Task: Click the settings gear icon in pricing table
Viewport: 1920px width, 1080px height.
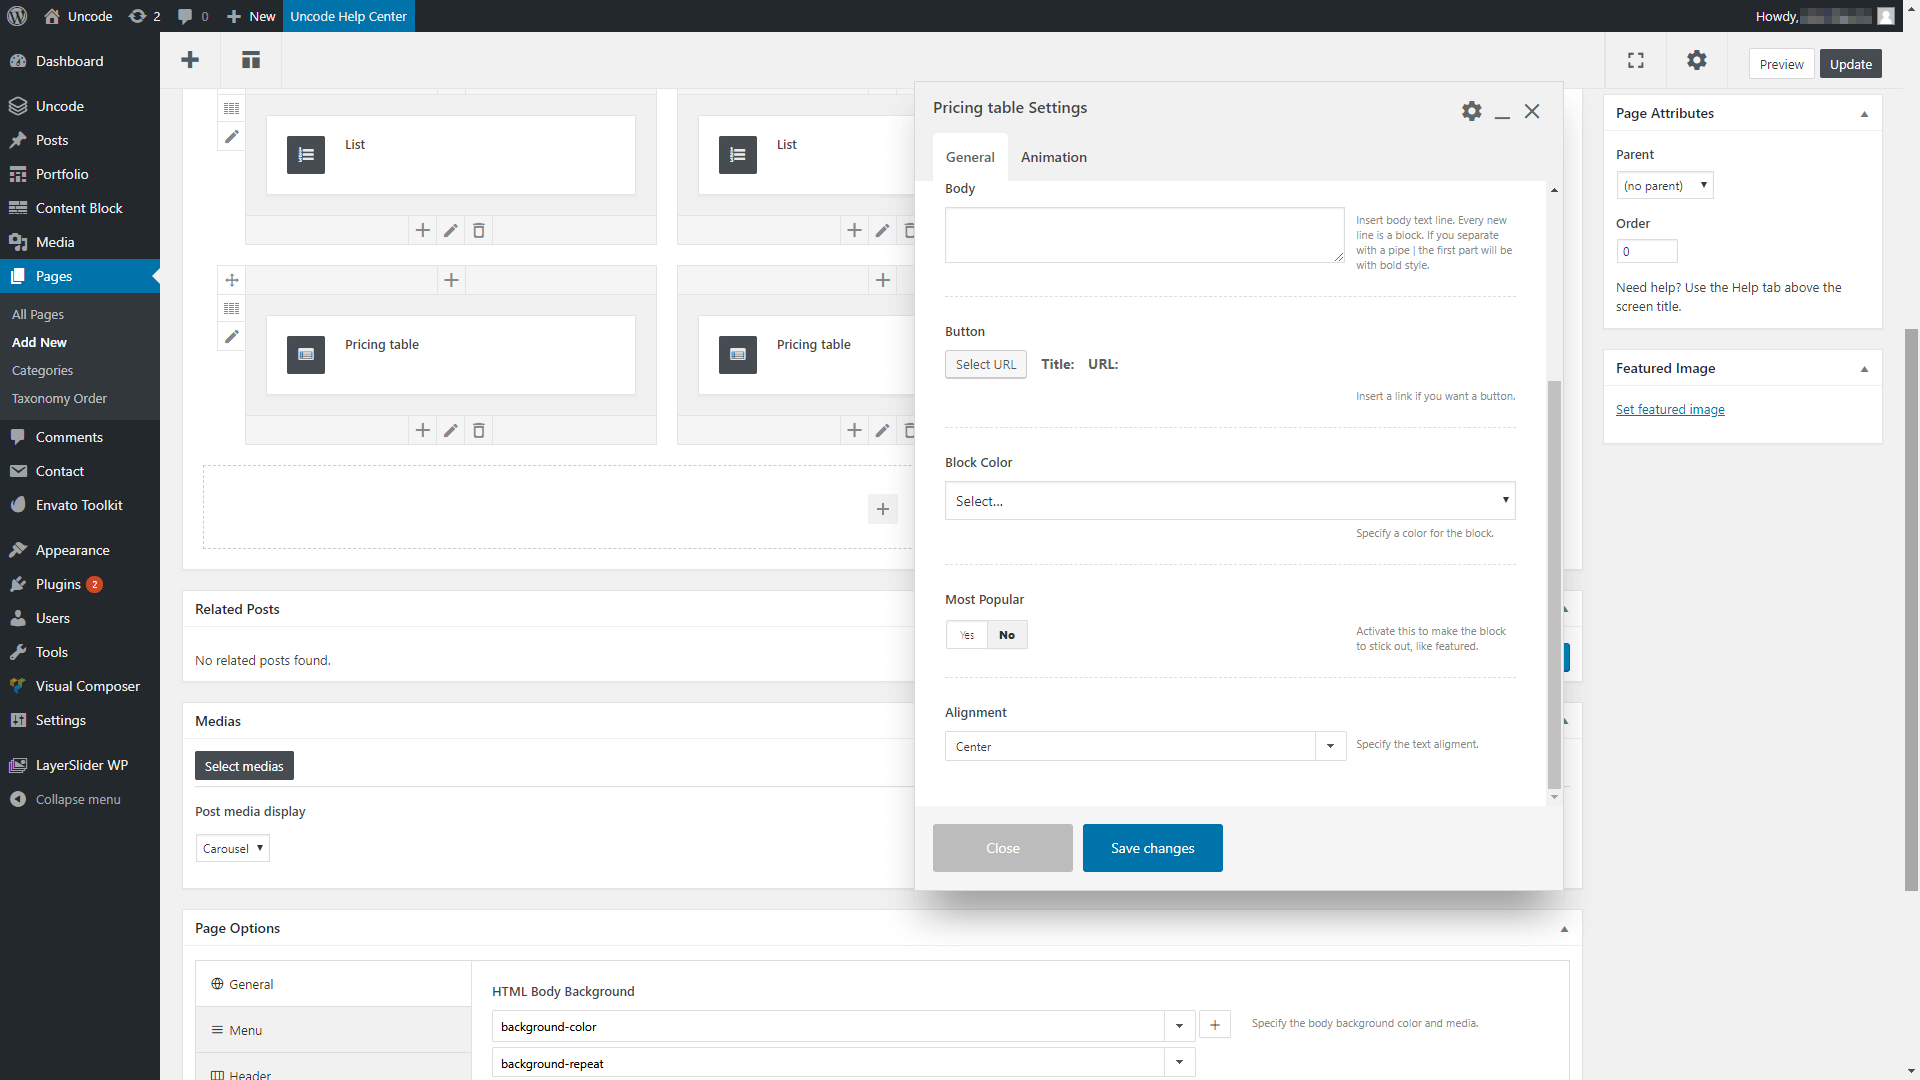Action: [1472, 111]
